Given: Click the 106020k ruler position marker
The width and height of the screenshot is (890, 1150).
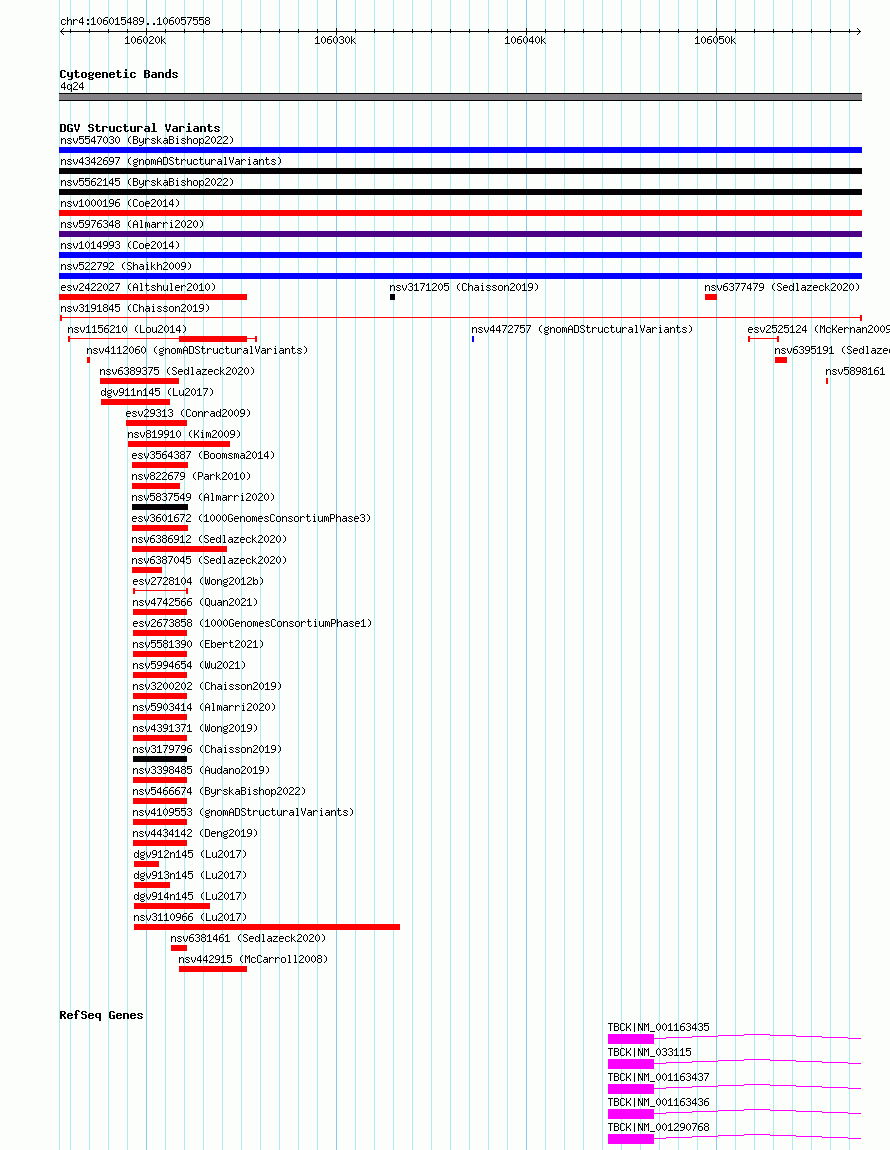Looking at the screenshot, I should point(145,40).
